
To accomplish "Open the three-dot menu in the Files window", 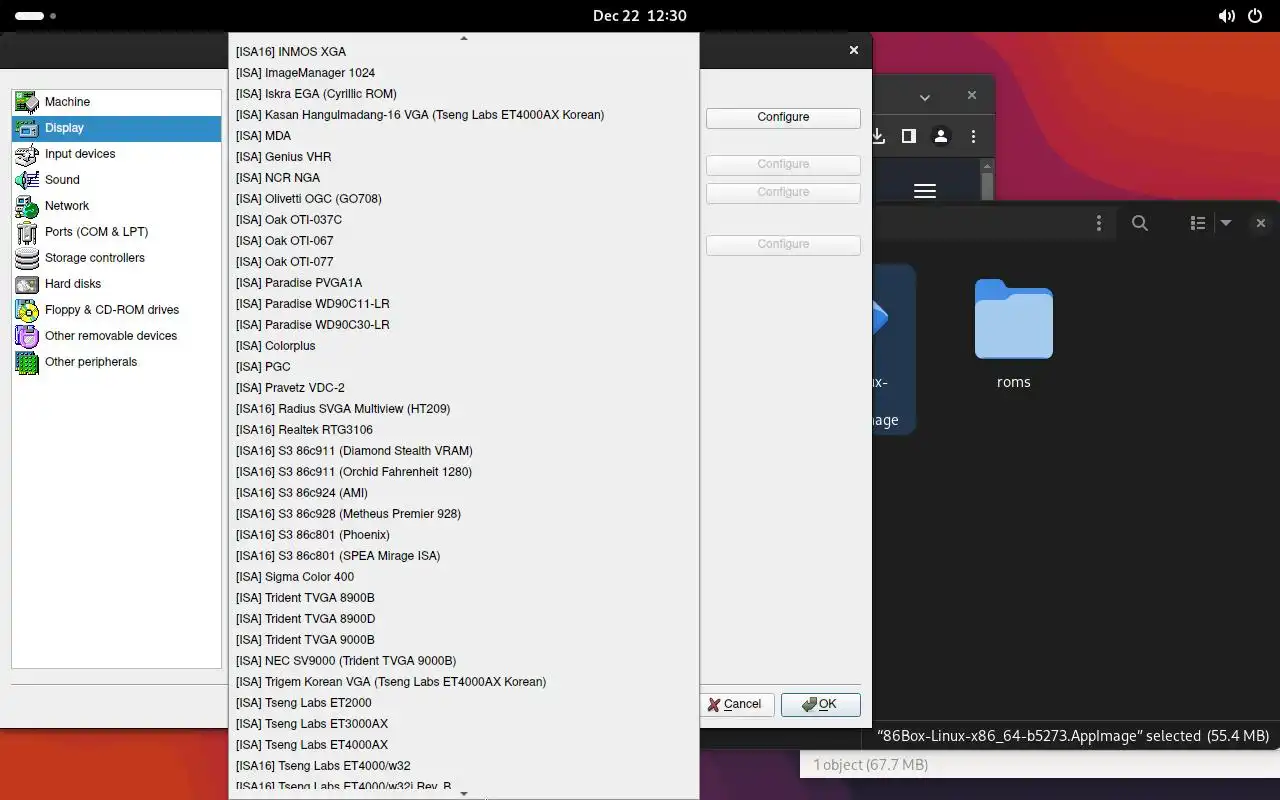I will [1099, 223].
